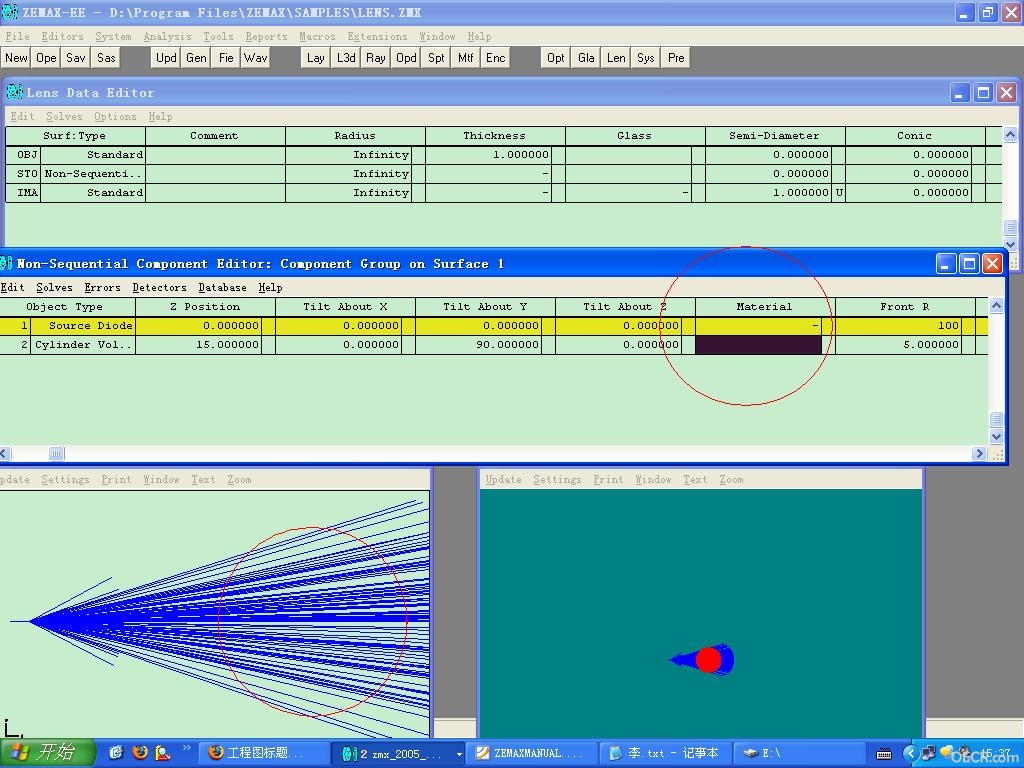Screen dimensions: 1024x768
Task: Click Settings in the right shaded model window
Action: point(557,479)
